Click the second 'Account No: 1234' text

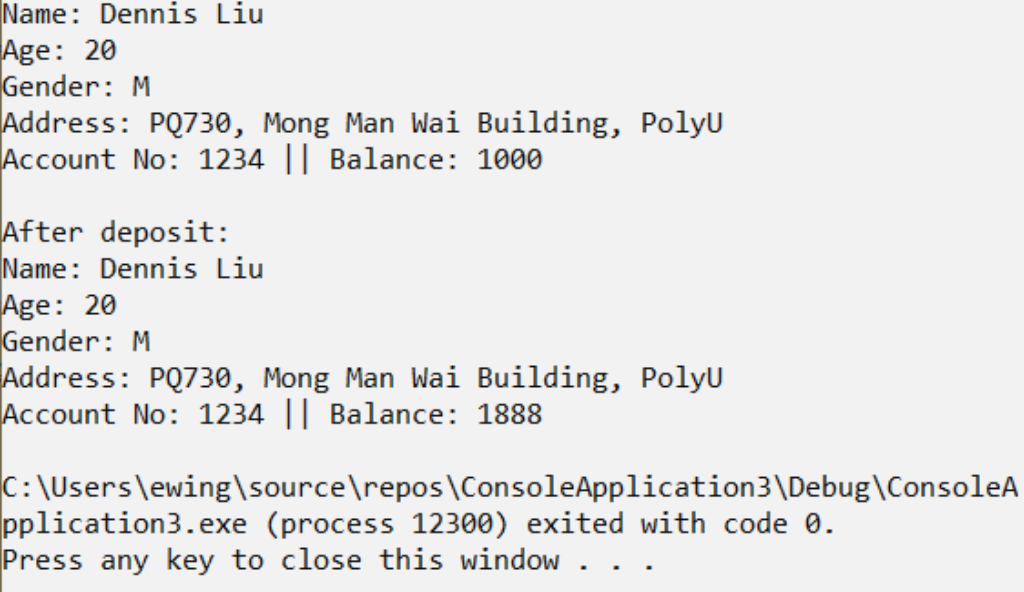[x=133, y=415]
